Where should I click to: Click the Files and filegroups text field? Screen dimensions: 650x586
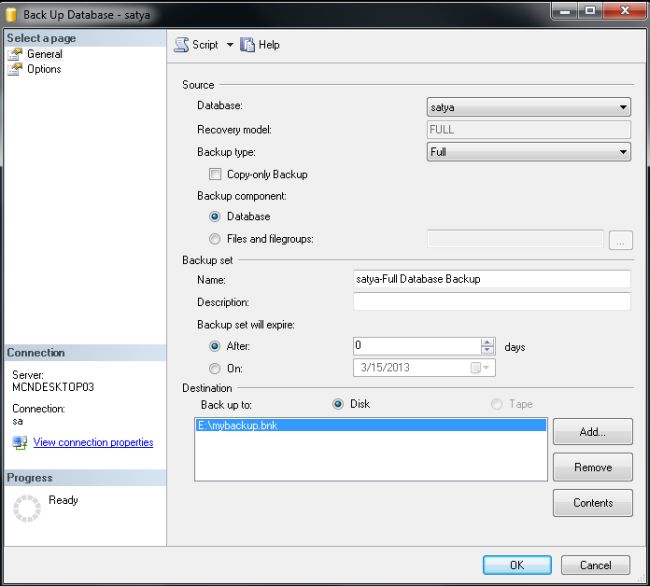coord(515,239)
